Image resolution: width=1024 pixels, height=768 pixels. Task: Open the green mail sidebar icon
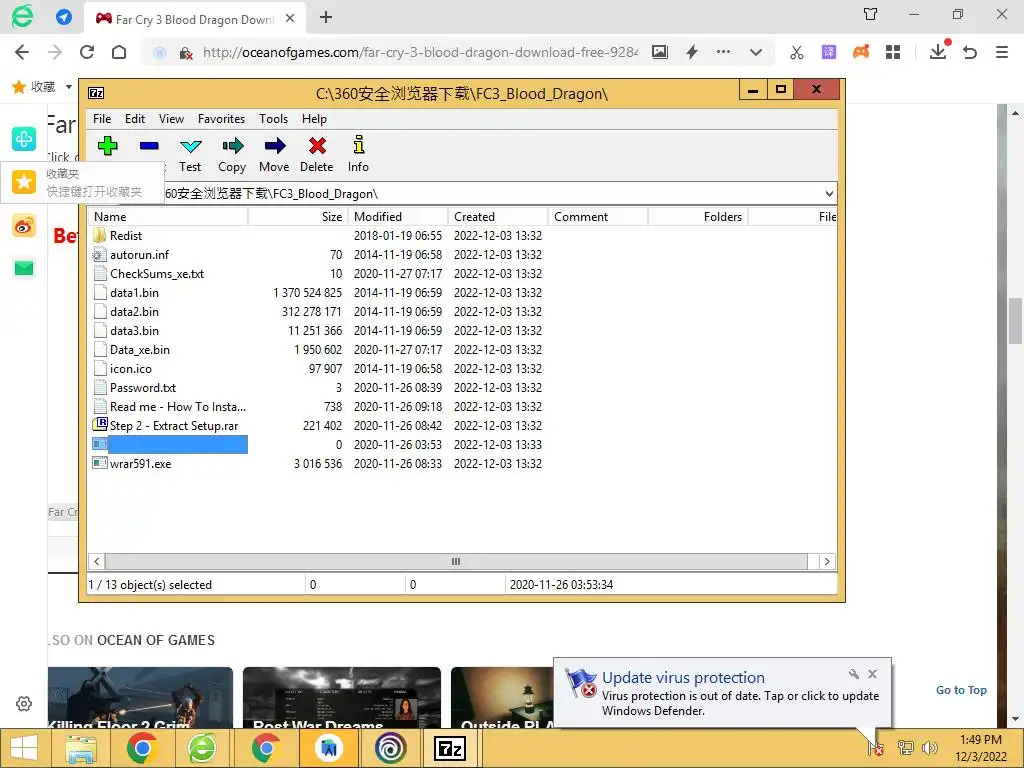pyautogui.click(x=24, y=268)
